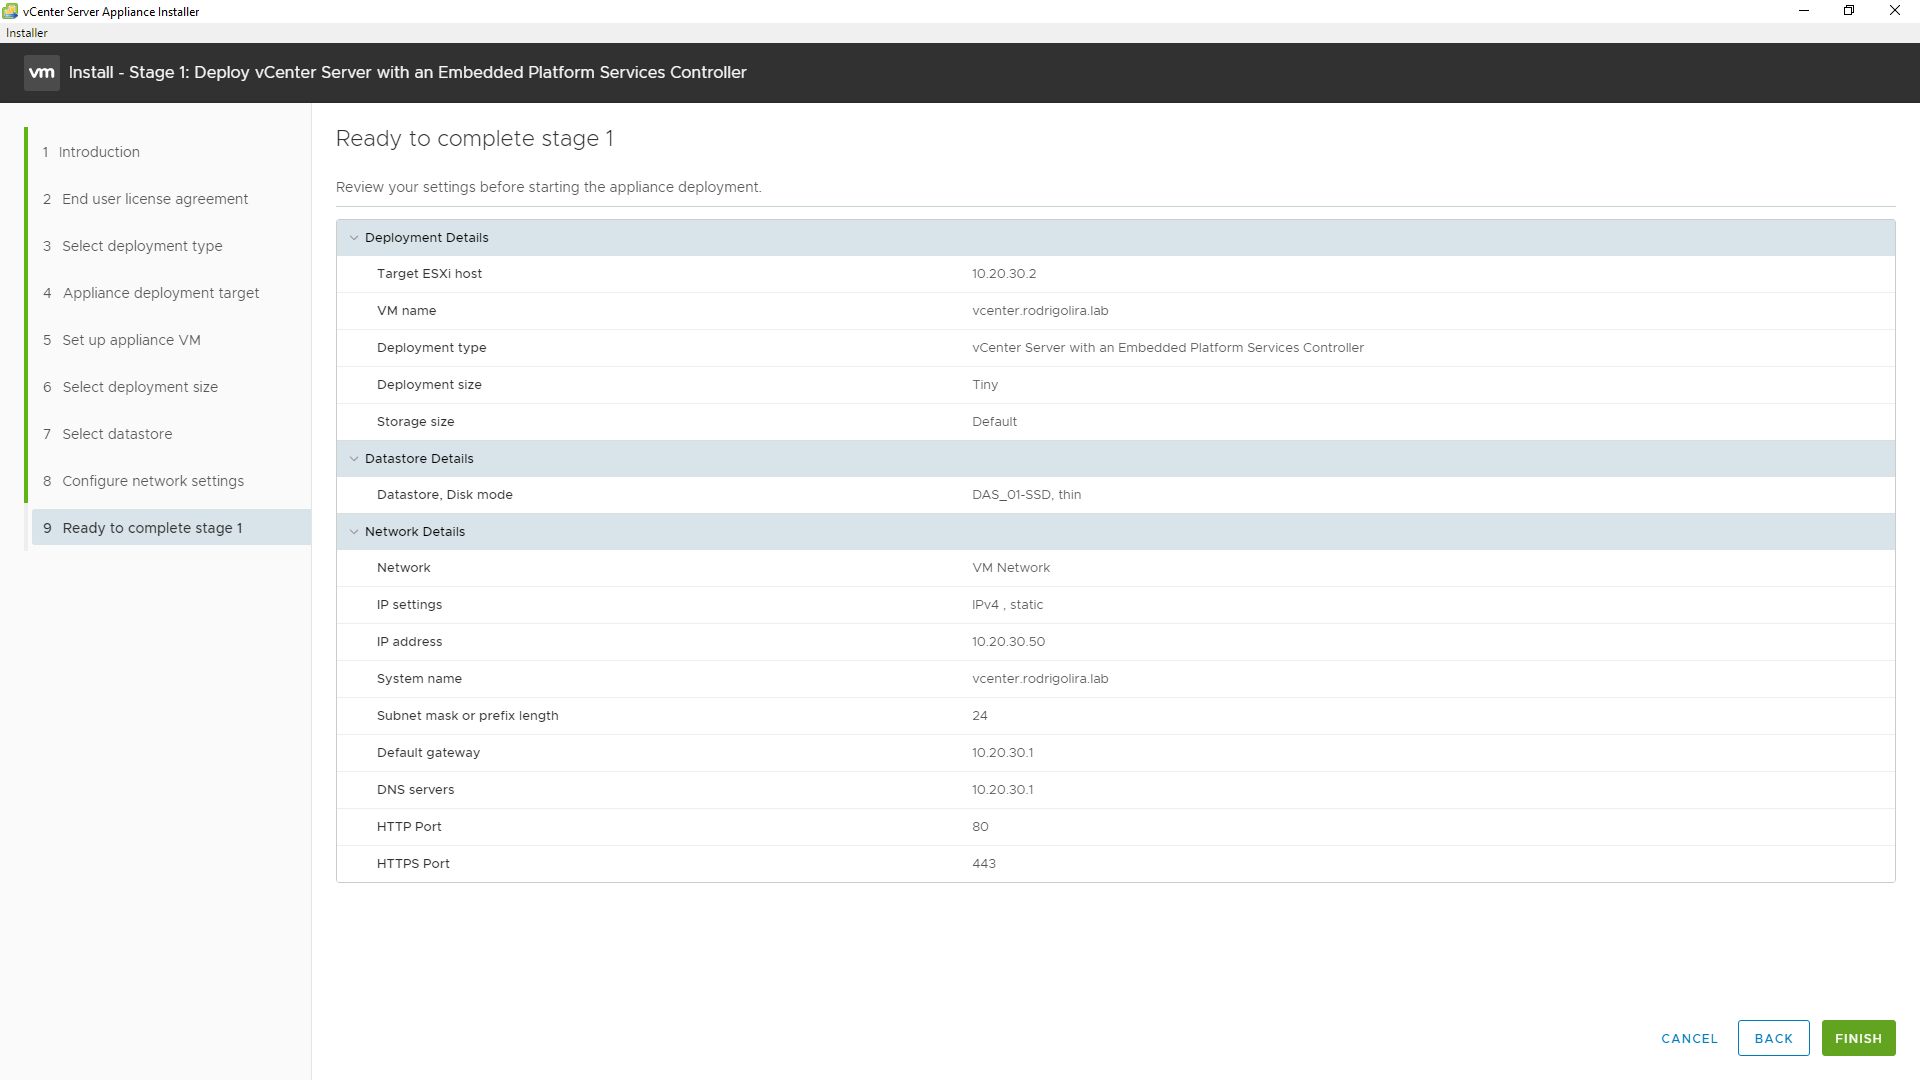Restore down the installer window
The image size is (1920, 1080).
1849,11
